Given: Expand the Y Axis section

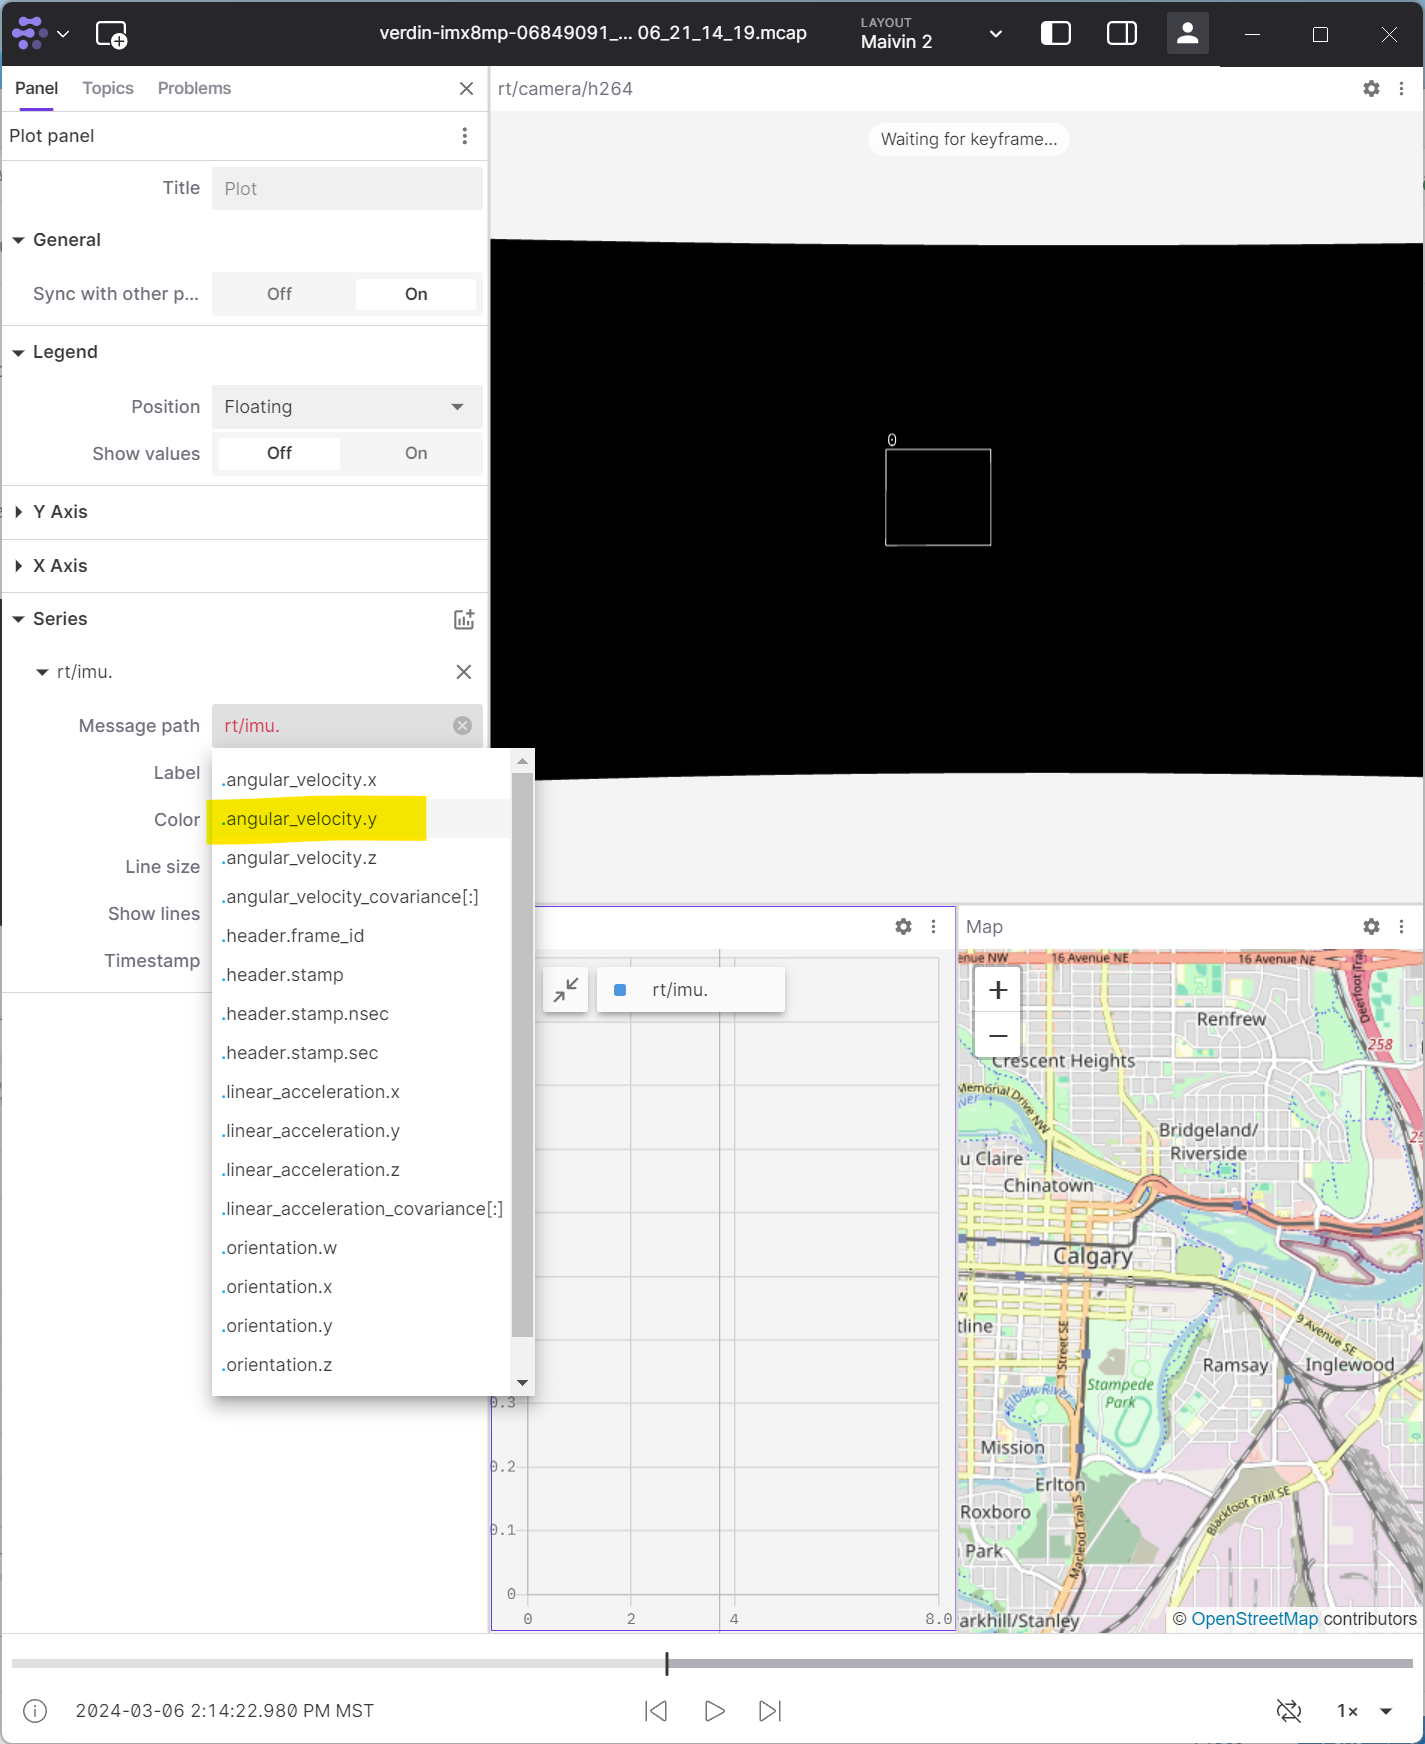Looking at the screenshot, I should click(60, 512).
